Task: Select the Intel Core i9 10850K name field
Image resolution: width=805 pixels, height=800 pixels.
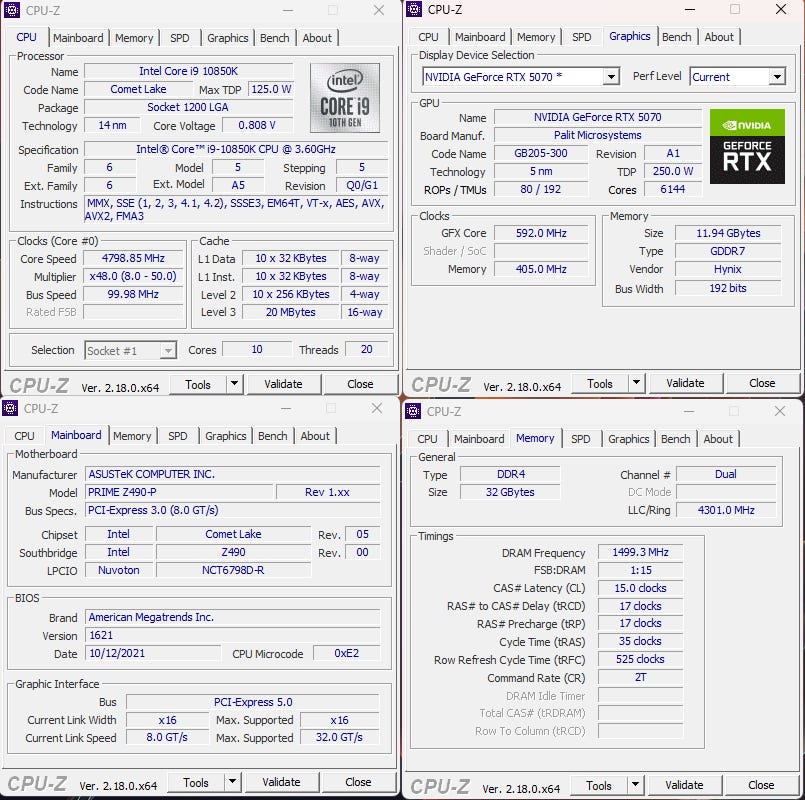Action: tap(188, 71)
